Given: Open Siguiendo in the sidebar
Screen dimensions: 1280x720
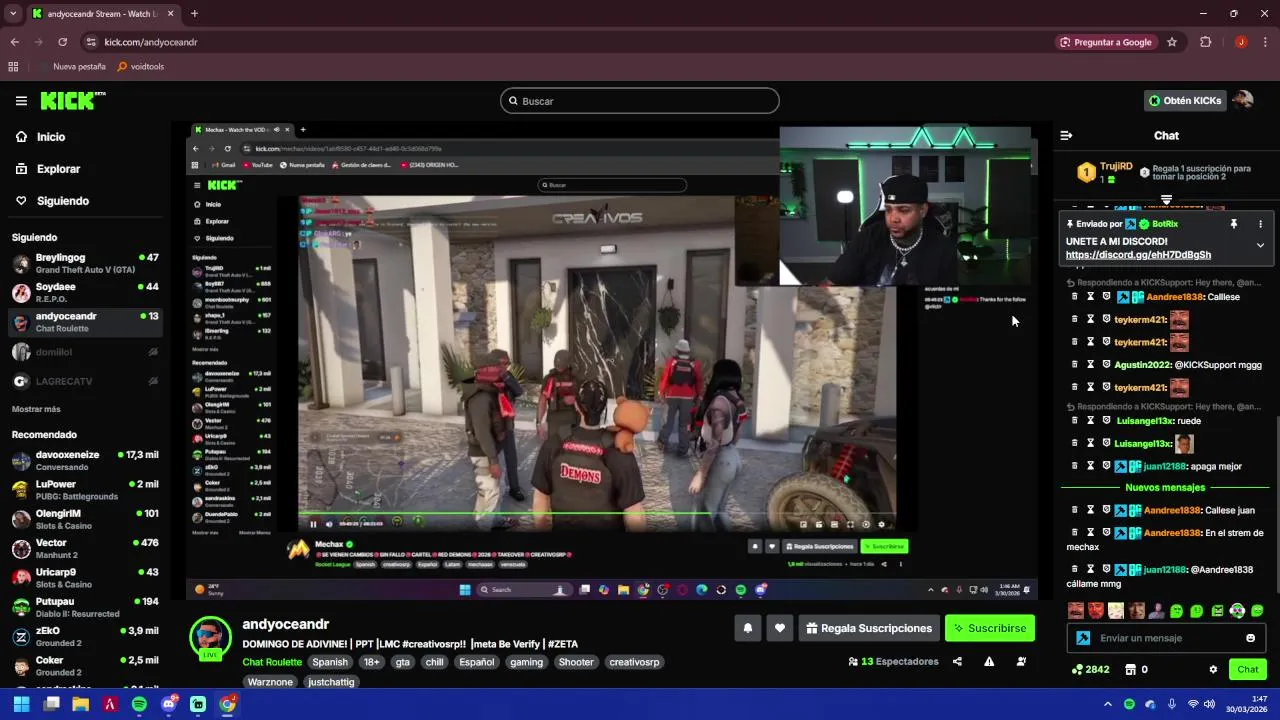Looking at the screenshot, I should [x=62, y=201].
